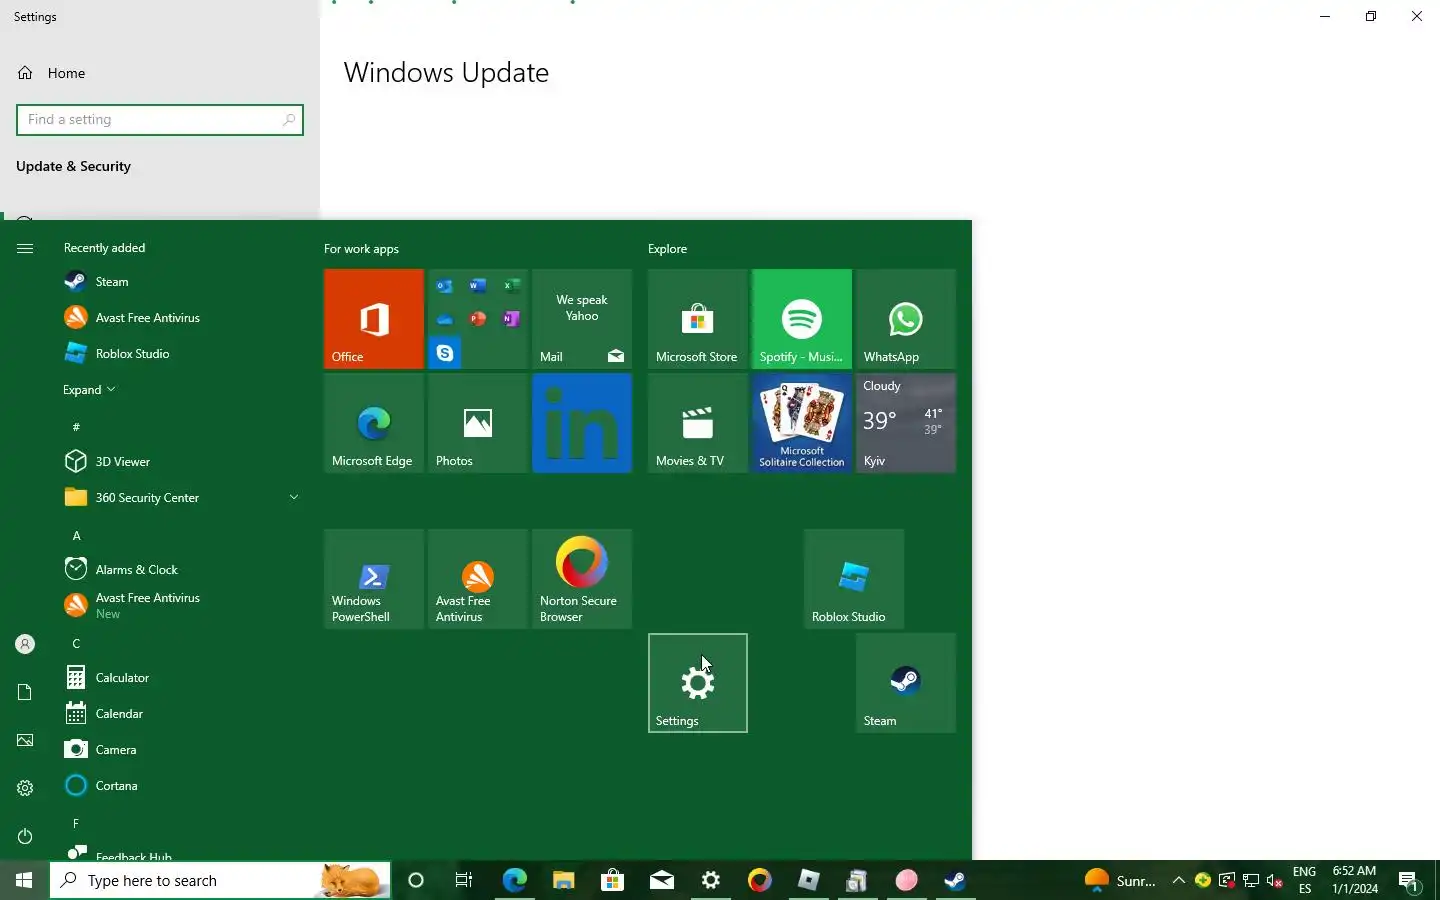Open Settings gear in the Start sidebar
Image resolution: width=1440 pixels, height=900 pixels.
click(25, 788)
